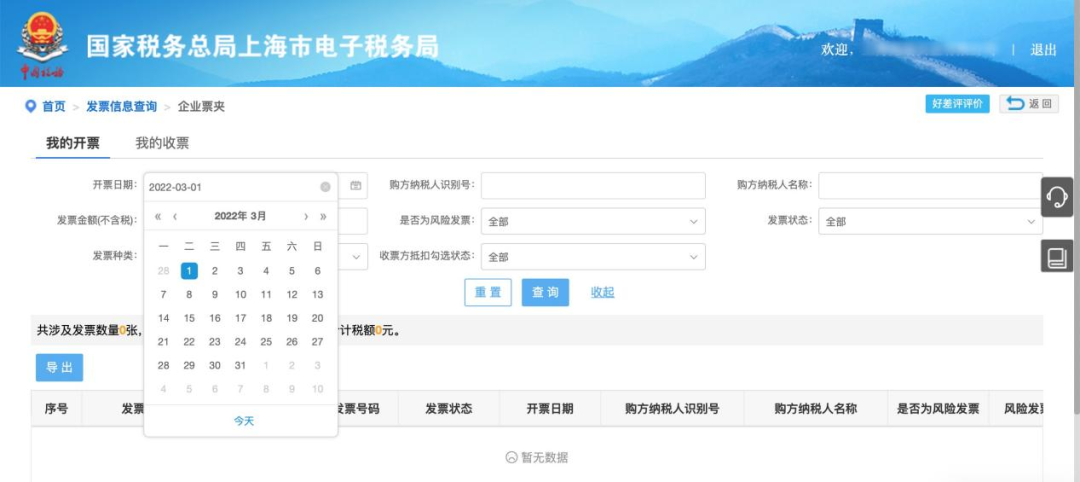Screen dimensions: 1080x482
Task: Expand the 收票方抵扣勾选状态 dropdown
Action: (x=593, y=256)
